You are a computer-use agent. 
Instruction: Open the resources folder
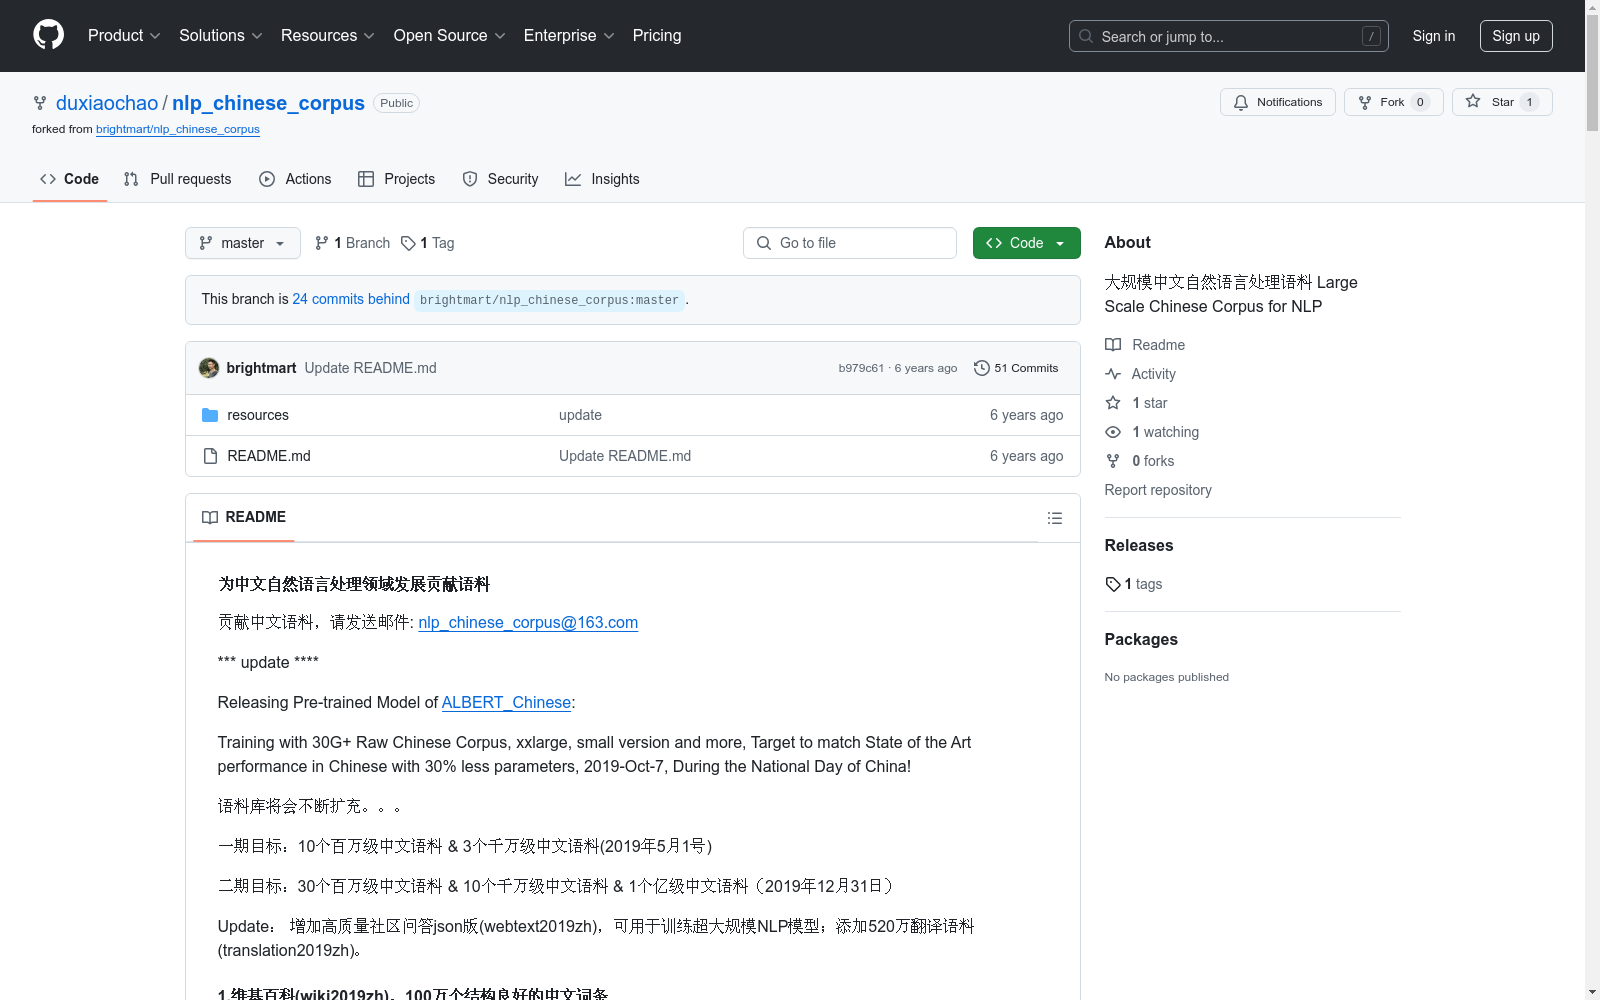click(258, 415)
